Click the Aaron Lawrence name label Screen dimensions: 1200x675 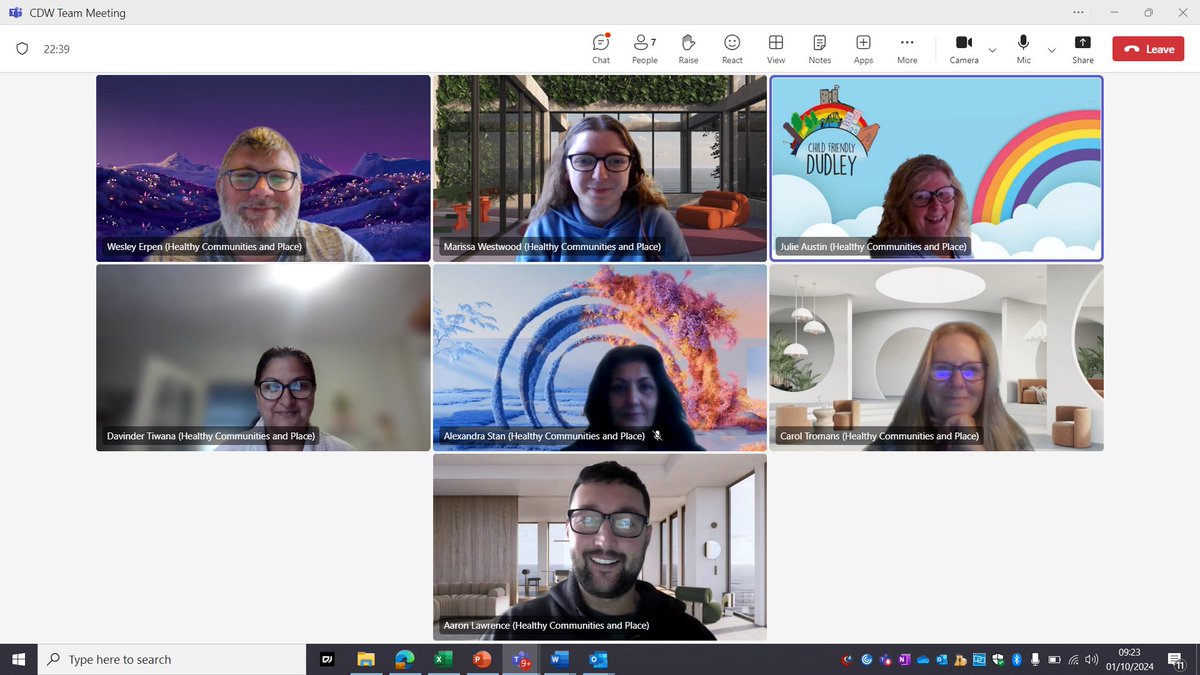546,625
